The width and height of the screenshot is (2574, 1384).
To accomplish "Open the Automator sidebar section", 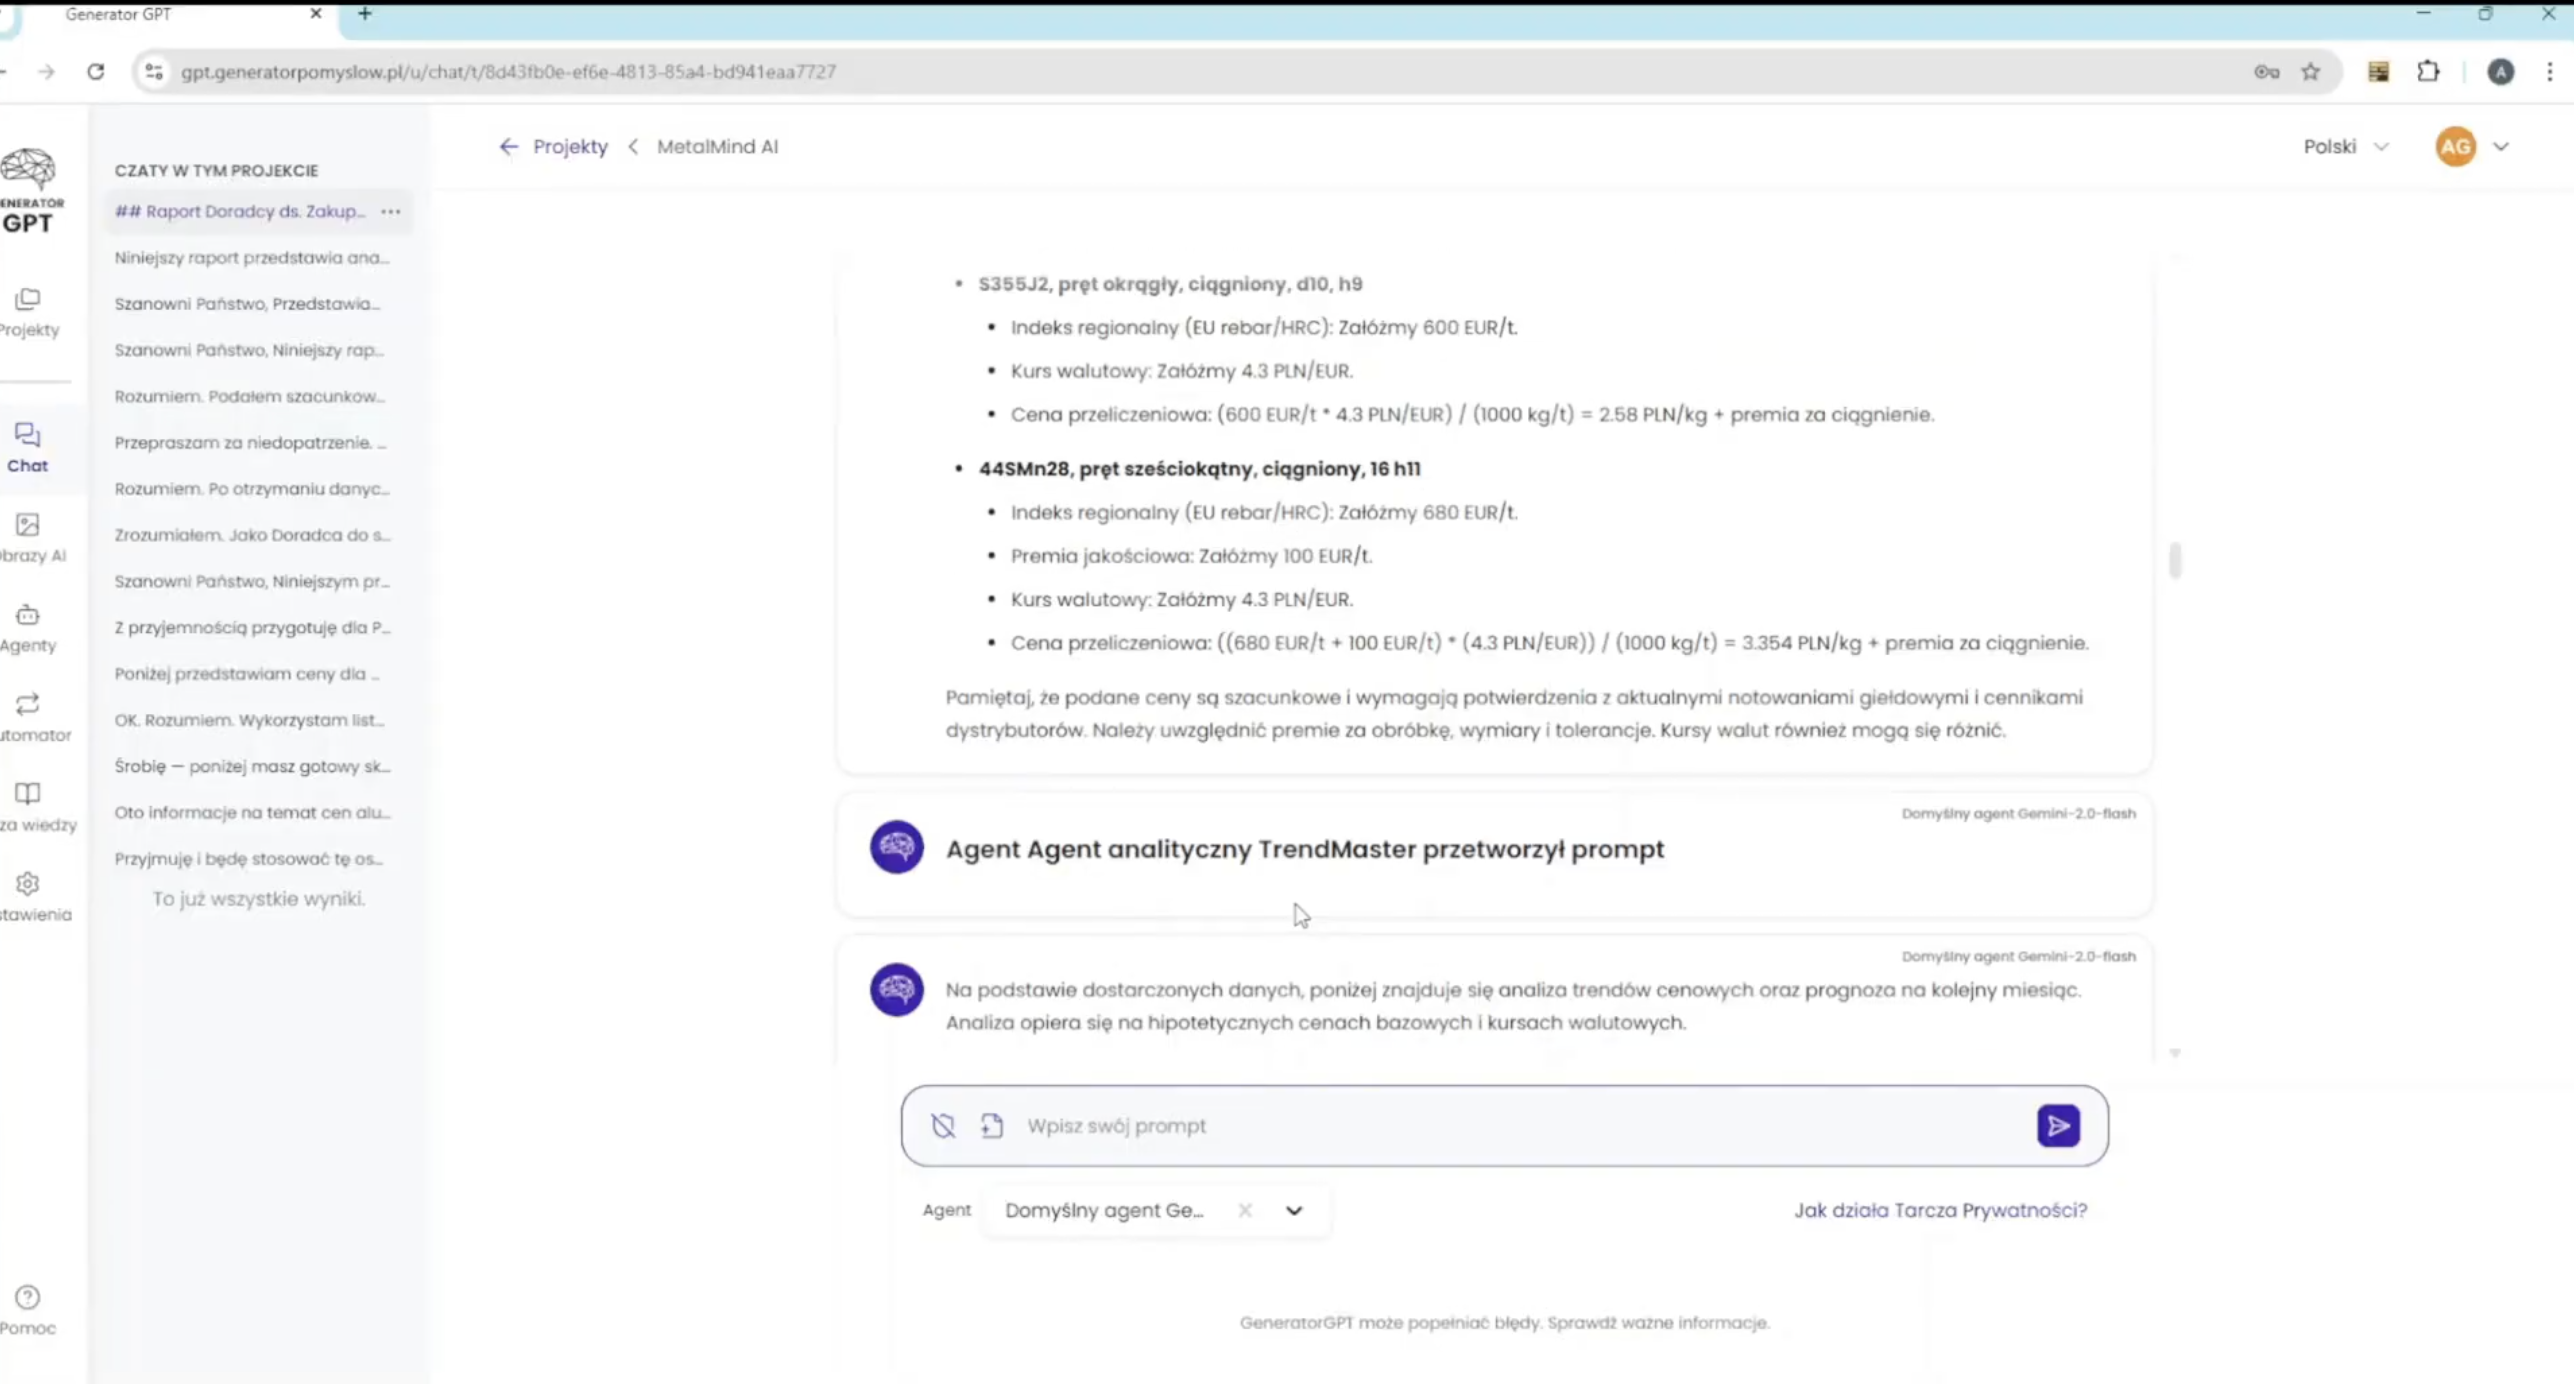I will tap(28, 716).
